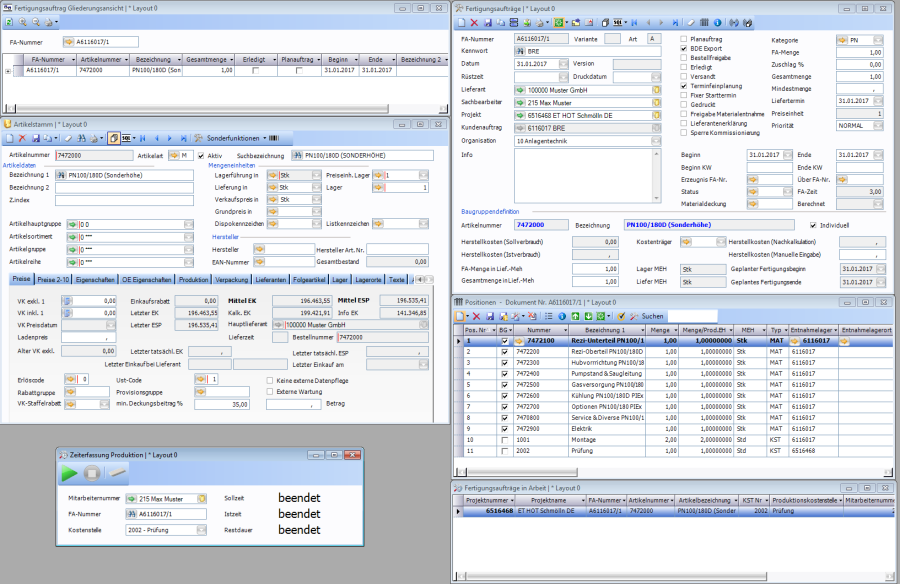The image size is (900, 584).
Task: Click red delete X in Fertigungsaufträge toolbar
Action: [474, 22]
